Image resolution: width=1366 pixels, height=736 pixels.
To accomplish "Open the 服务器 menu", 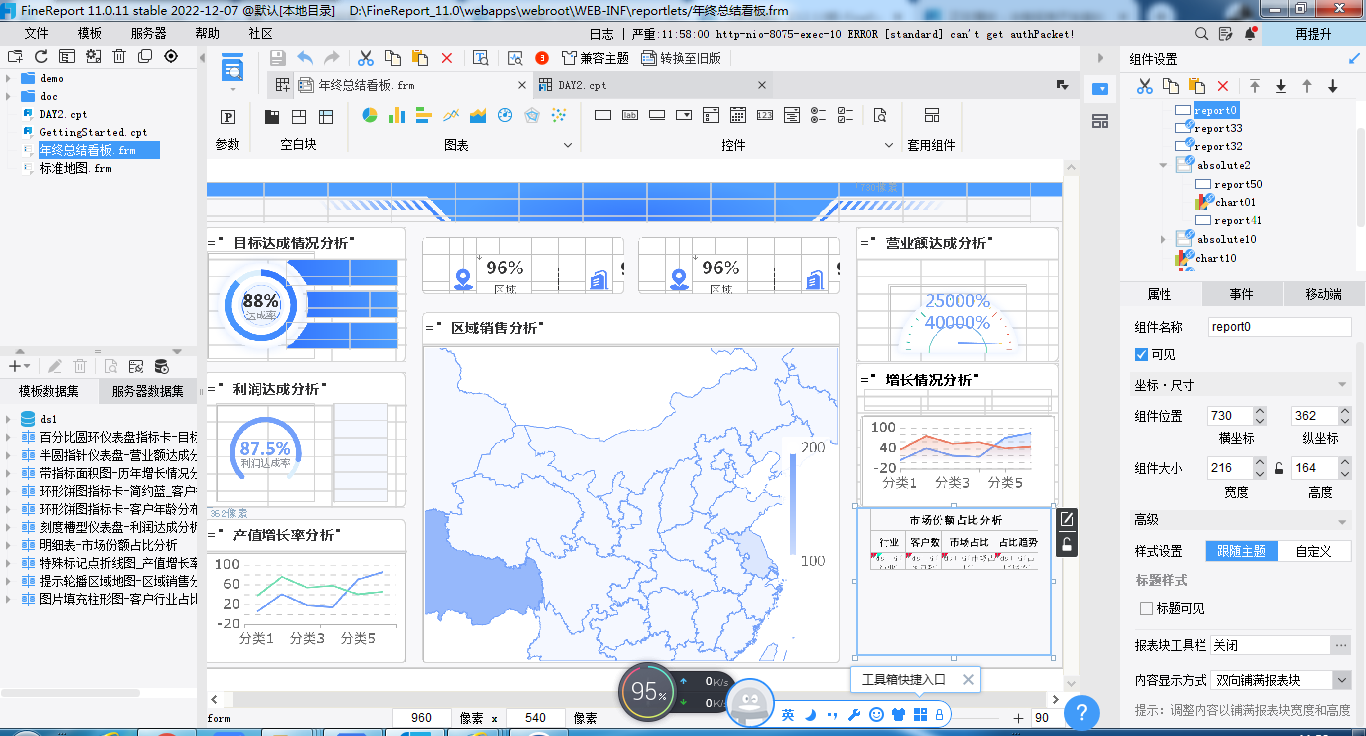I will 148,33.
